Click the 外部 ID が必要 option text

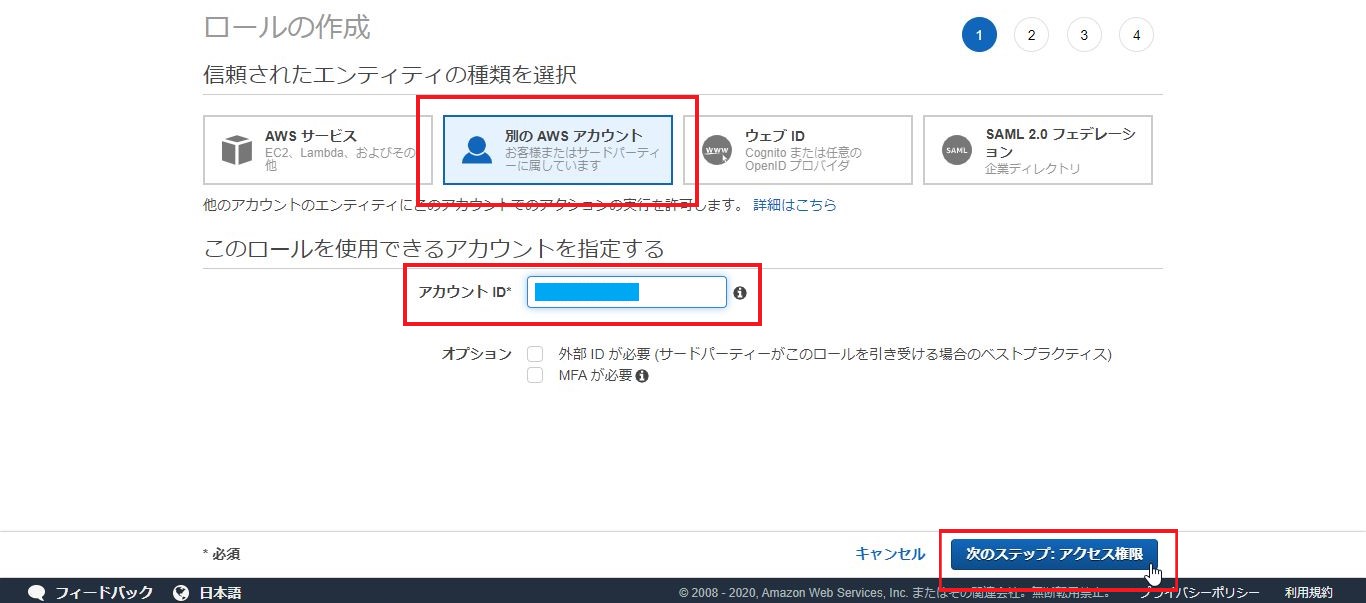835,354
